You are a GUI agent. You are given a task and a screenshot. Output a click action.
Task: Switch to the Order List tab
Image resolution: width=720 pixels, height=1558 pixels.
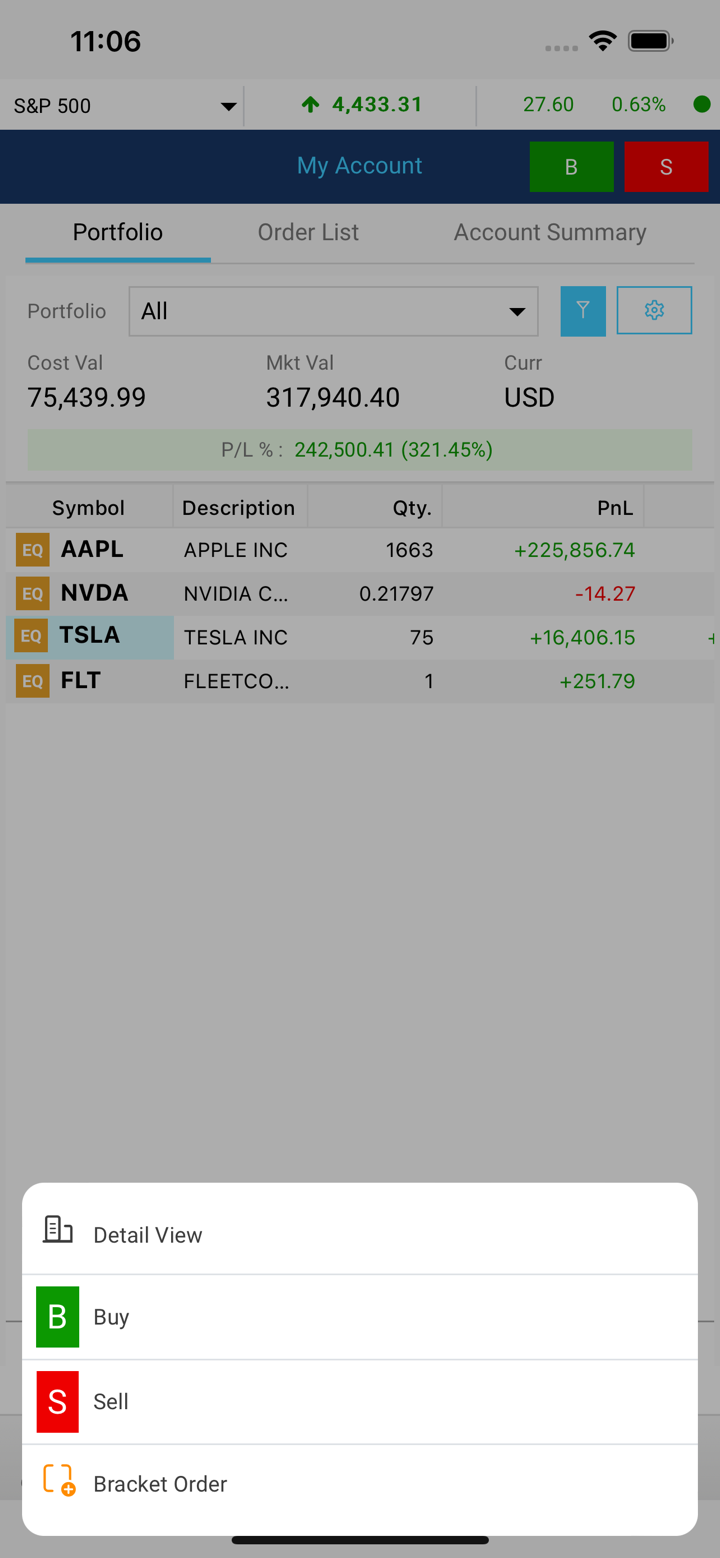[308, 232]
